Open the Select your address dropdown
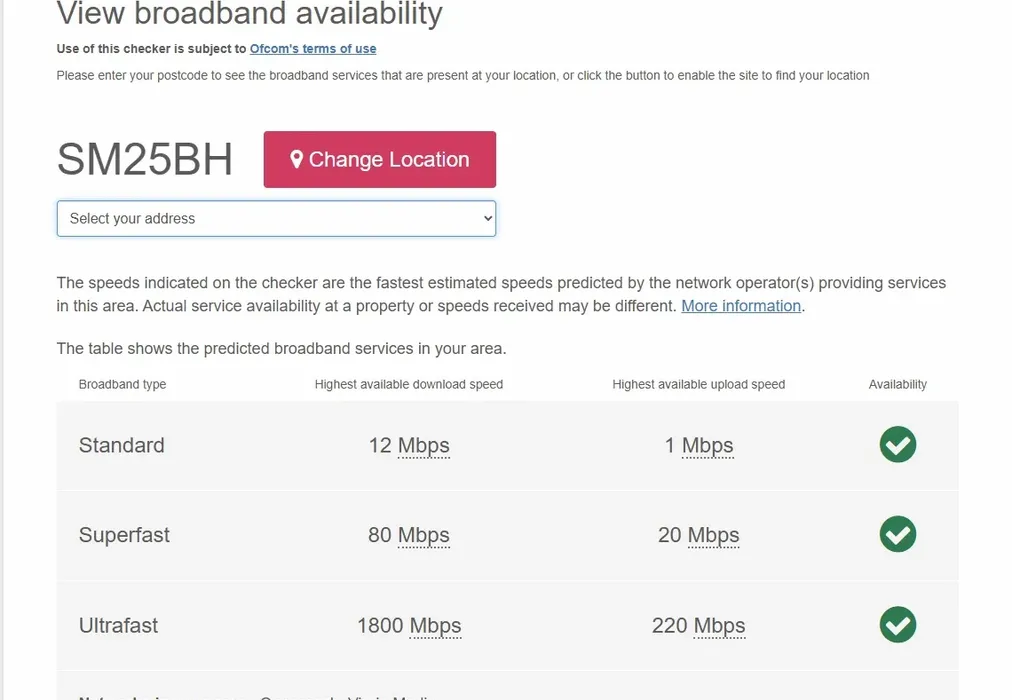 point(276,219)
